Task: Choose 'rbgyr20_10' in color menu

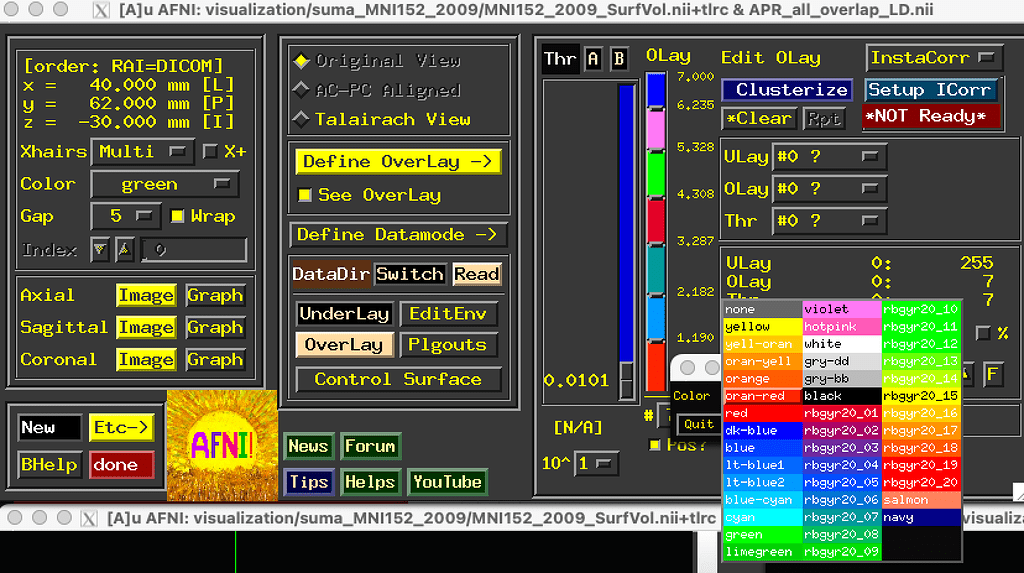Action: [x=921, y=309]
